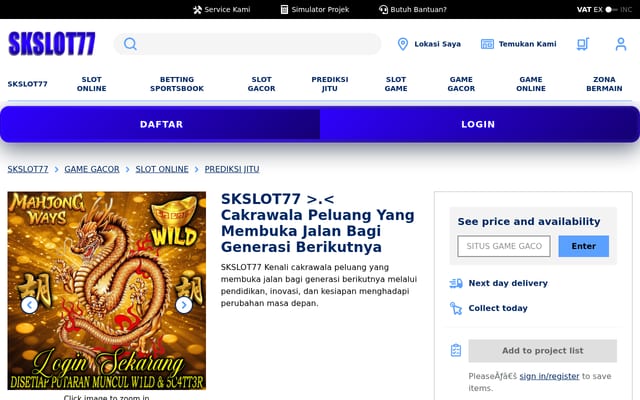Open SLOT GACOR menu item
Screen dimensions: 640x400
[x=261, y=84]
